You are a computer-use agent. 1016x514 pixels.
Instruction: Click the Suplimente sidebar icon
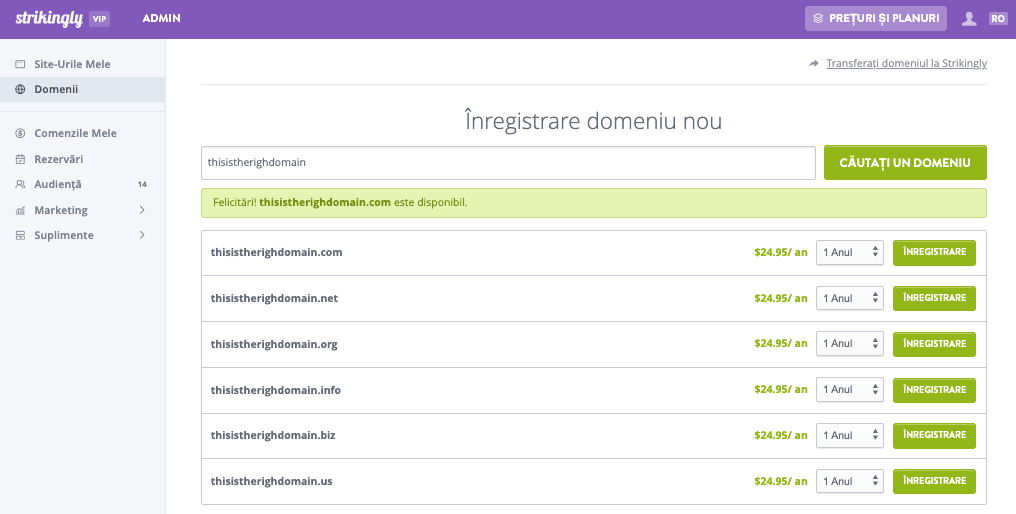pos(21,235)
